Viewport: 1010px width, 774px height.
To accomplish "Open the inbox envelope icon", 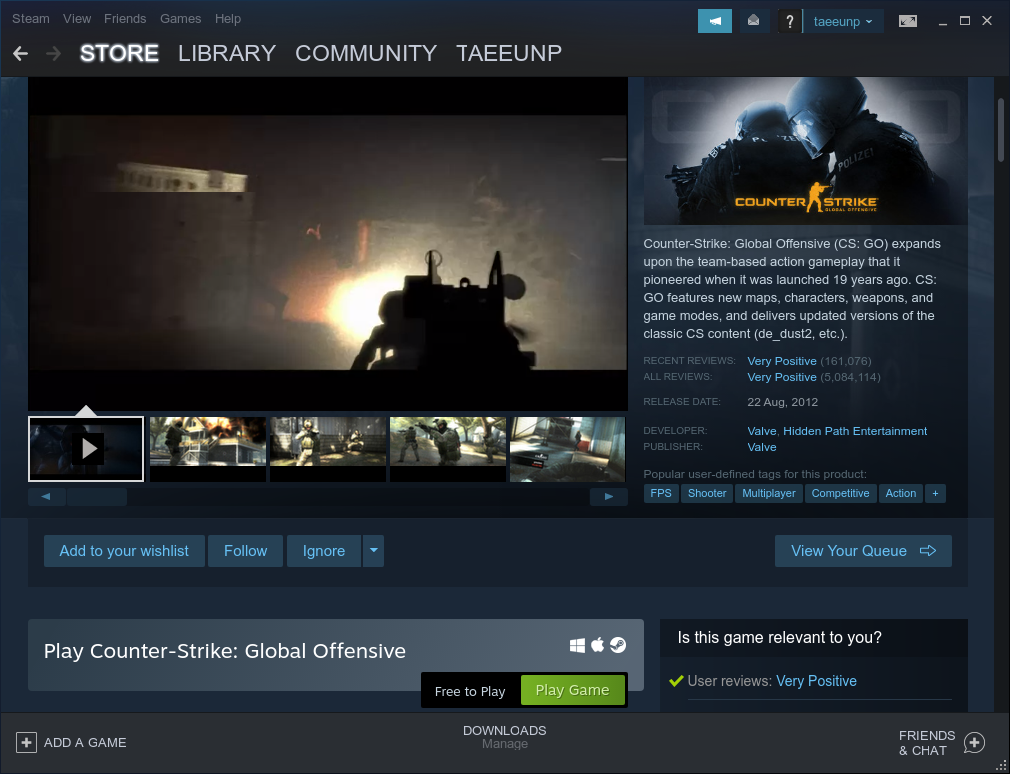I will click(753, 21).
